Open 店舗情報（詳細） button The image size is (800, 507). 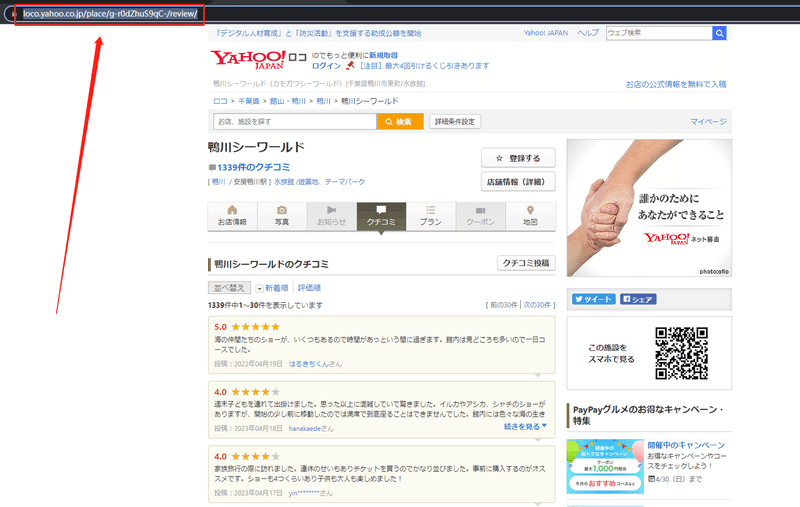(x=518, y=182)
